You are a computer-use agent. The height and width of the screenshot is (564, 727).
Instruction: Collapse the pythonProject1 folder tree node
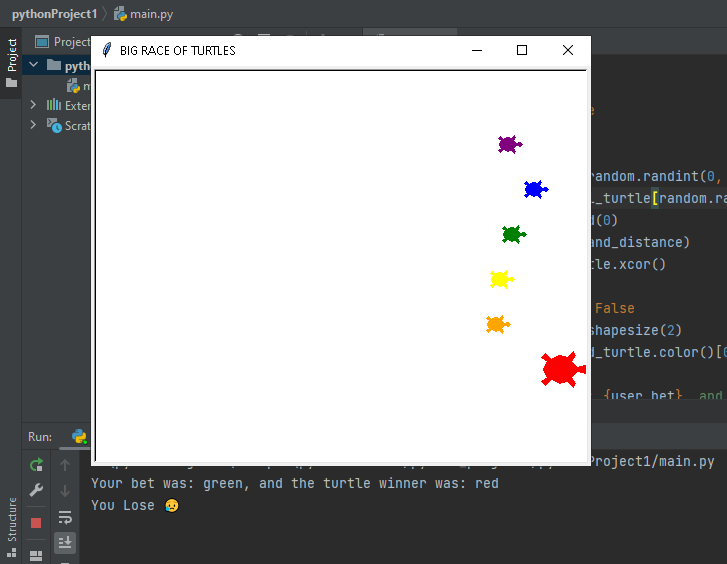pyautogui.click(x=33, y=65)
